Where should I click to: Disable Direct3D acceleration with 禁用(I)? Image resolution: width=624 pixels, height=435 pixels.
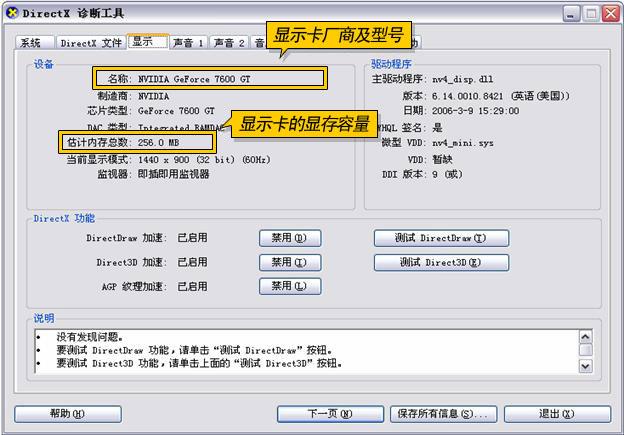pos(290,262)
